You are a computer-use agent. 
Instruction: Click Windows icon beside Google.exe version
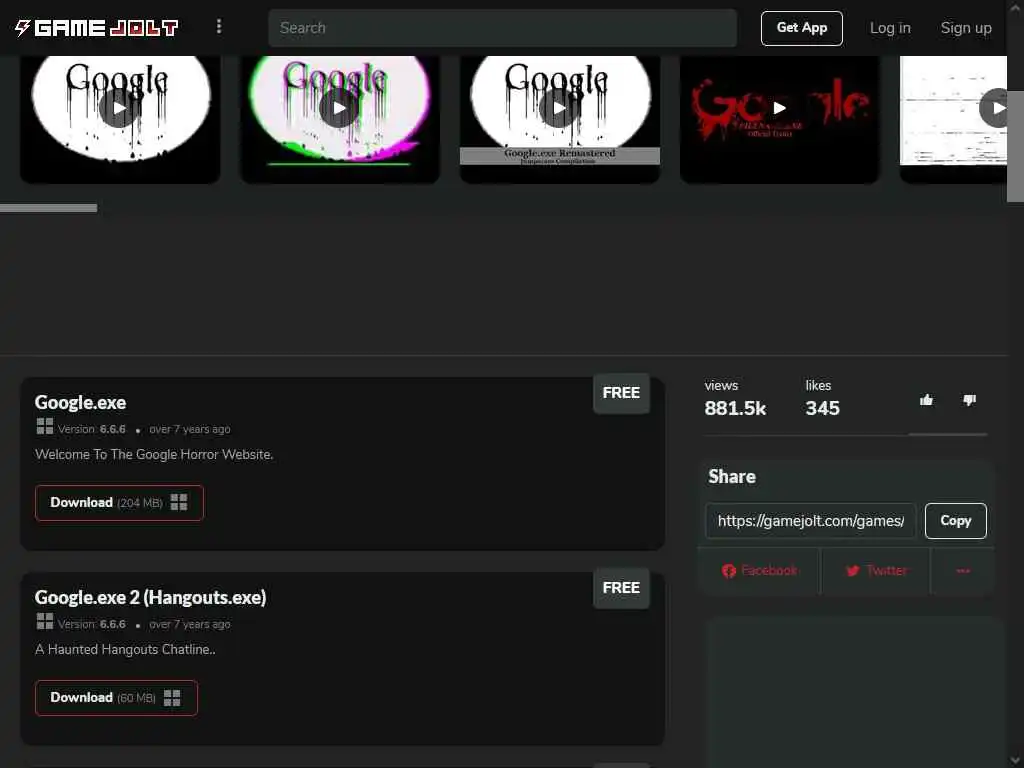44,426
